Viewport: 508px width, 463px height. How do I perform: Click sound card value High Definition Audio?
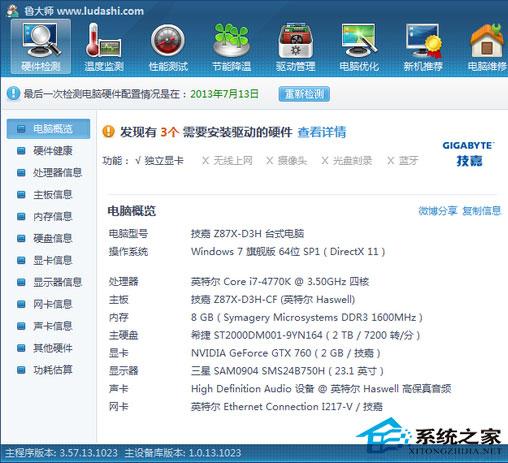coord(321,389)
